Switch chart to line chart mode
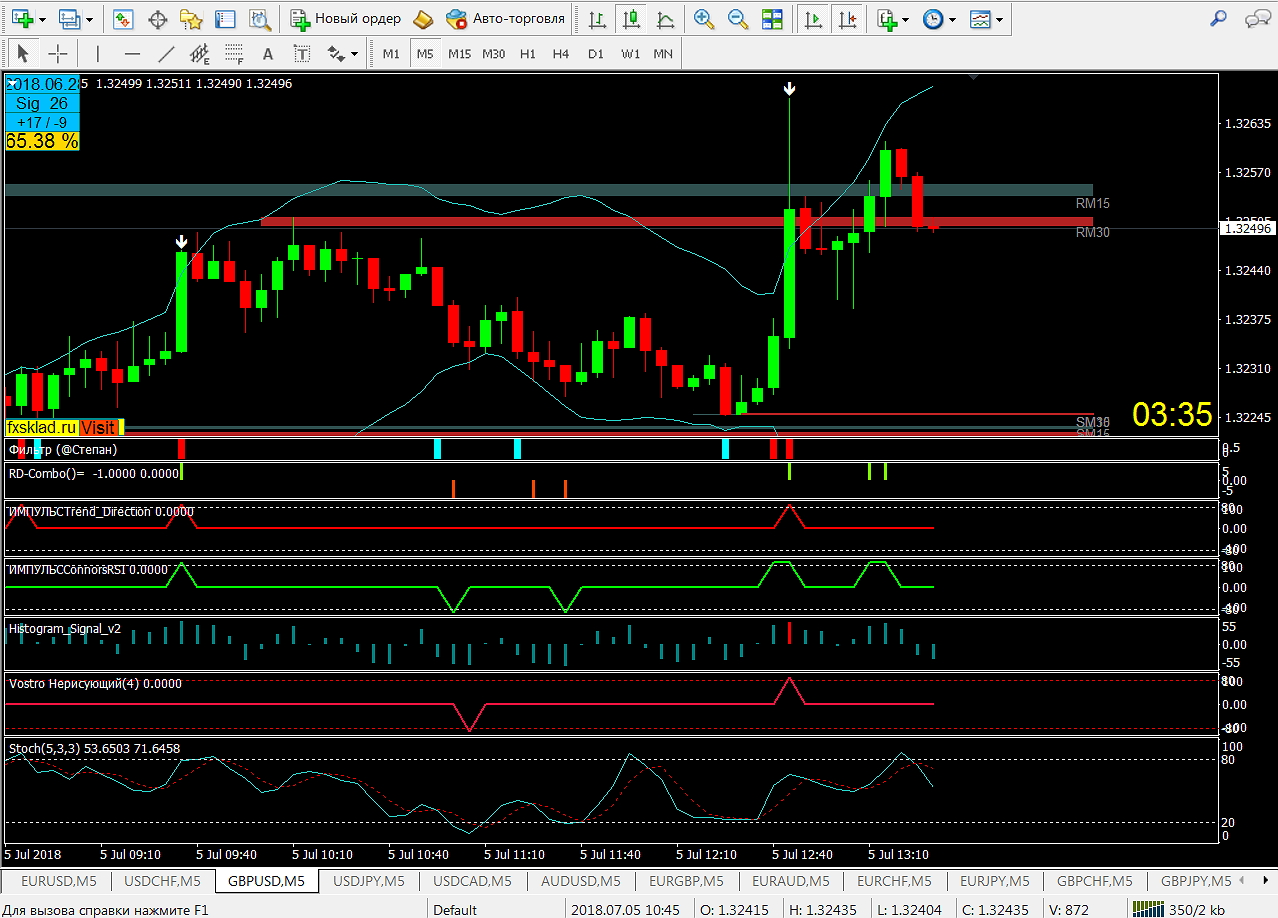1278x918 pixels. (x=665, y=18)
